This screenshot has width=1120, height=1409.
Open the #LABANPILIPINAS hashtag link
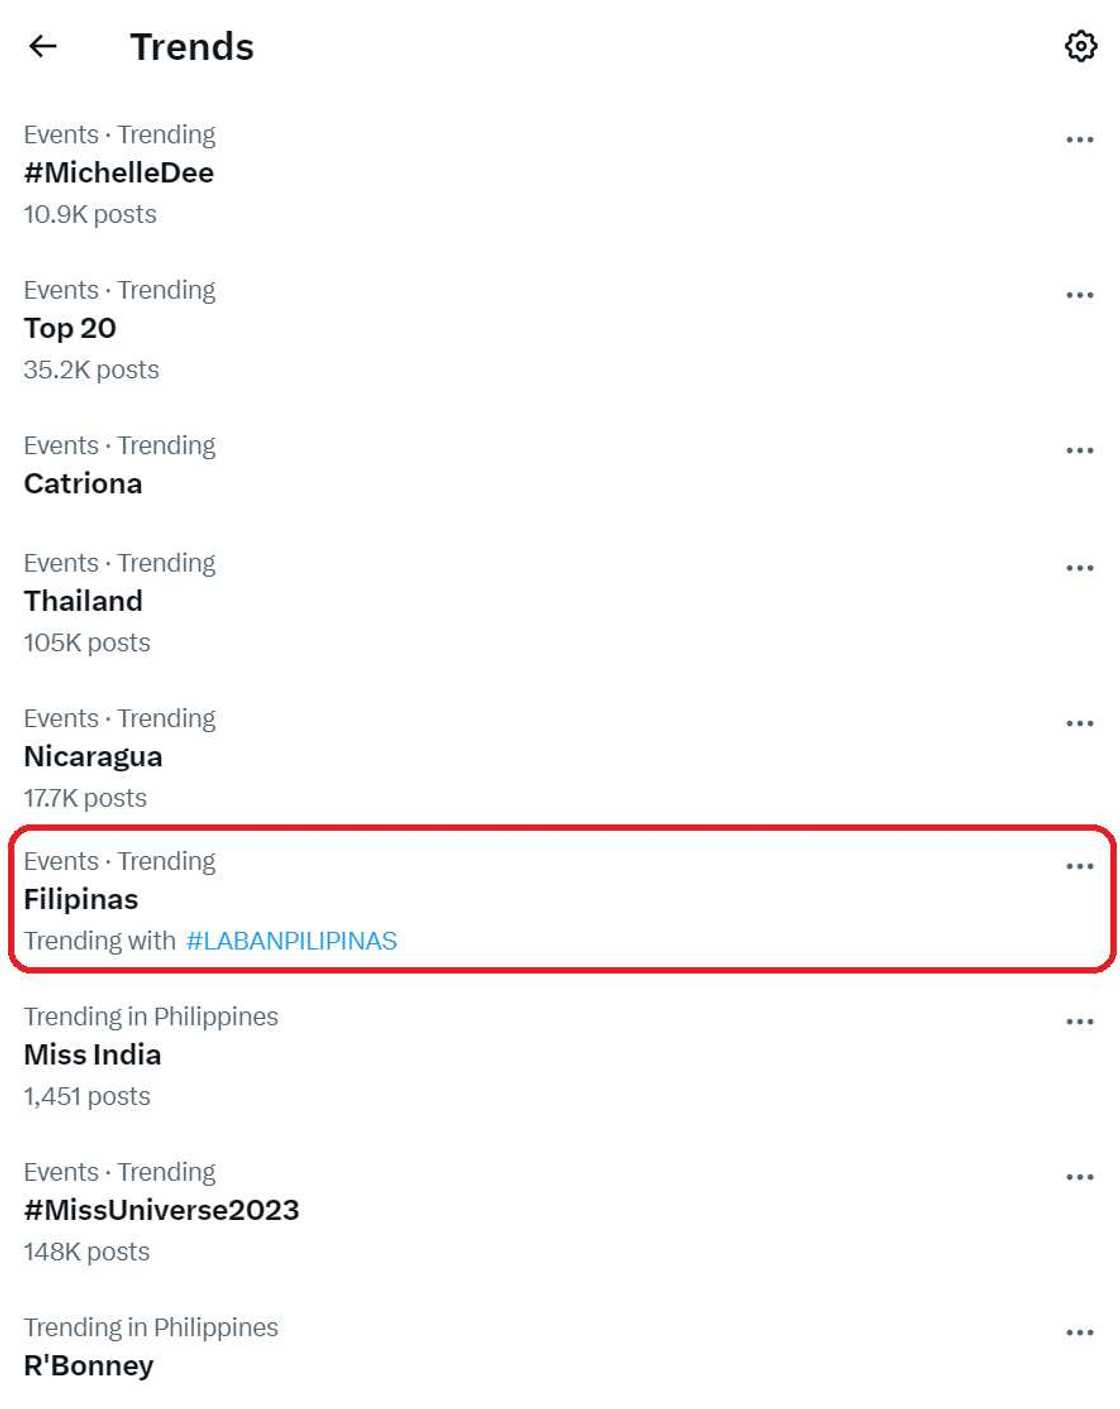point(291,941)
